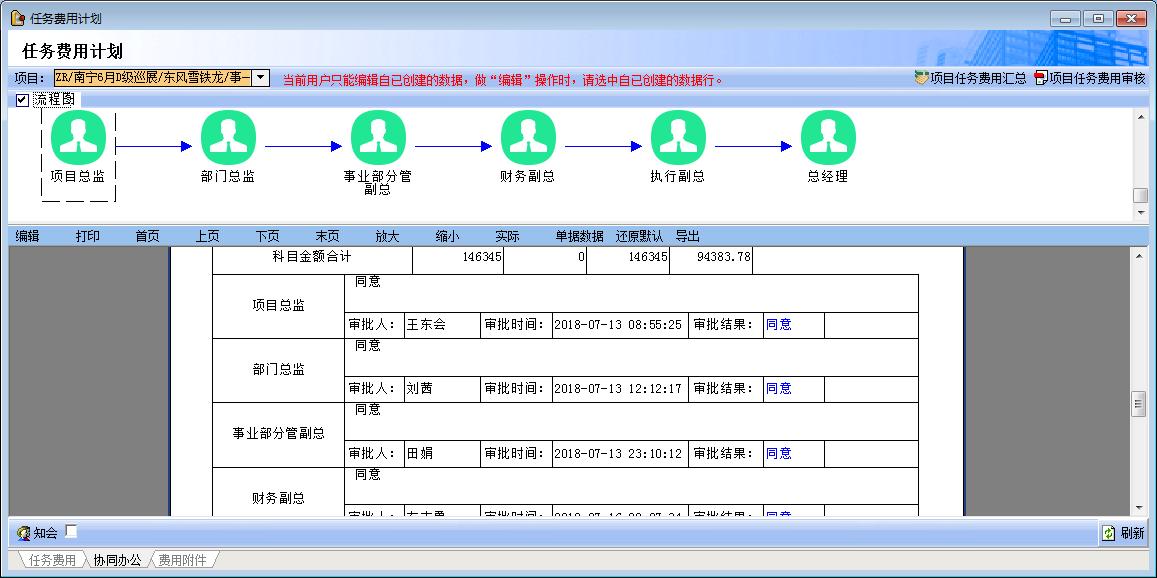Image resolution: width=1157 pixels, height=578 pixels.
Task: Go to 下页 in report toolbar
Action: tap(267, 237)
